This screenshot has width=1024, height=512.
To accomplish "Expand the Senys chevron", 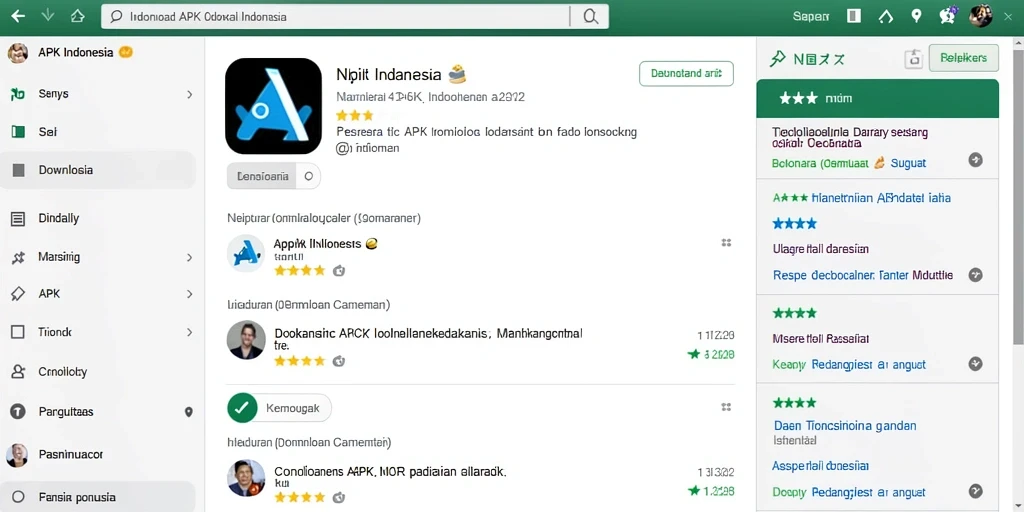I will pos(189,95).
